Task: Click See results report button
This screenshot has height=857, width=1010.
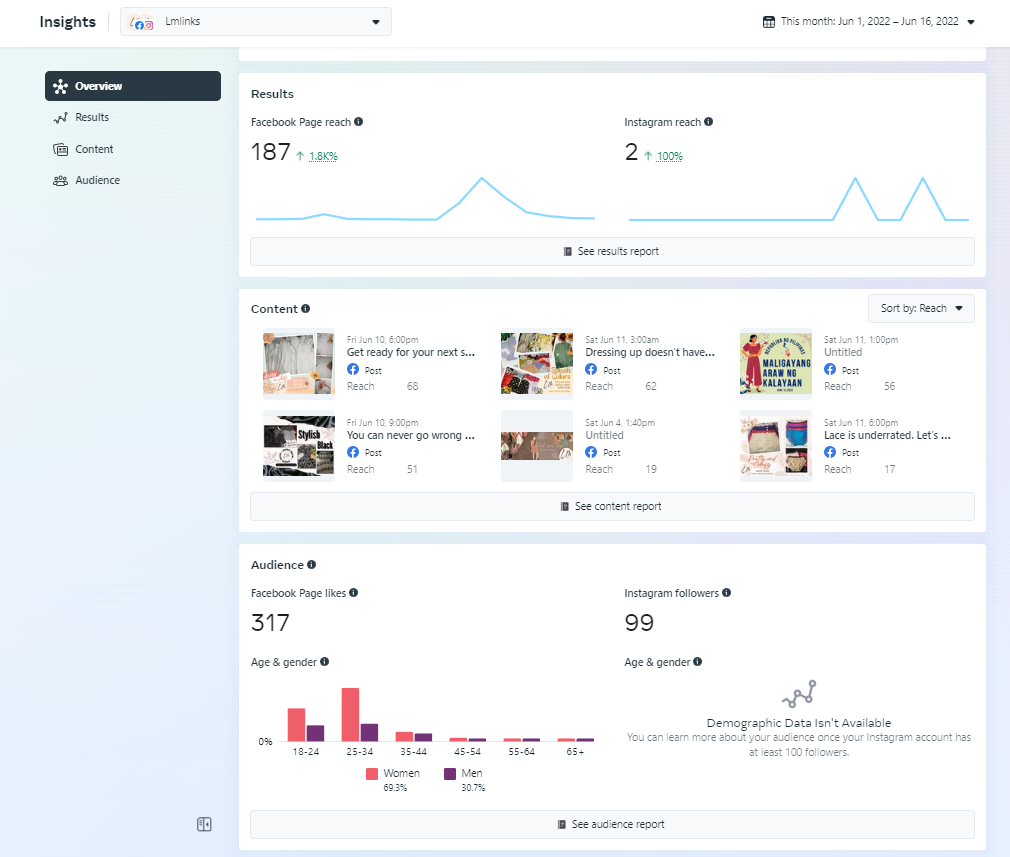Action: coord(612,251)
